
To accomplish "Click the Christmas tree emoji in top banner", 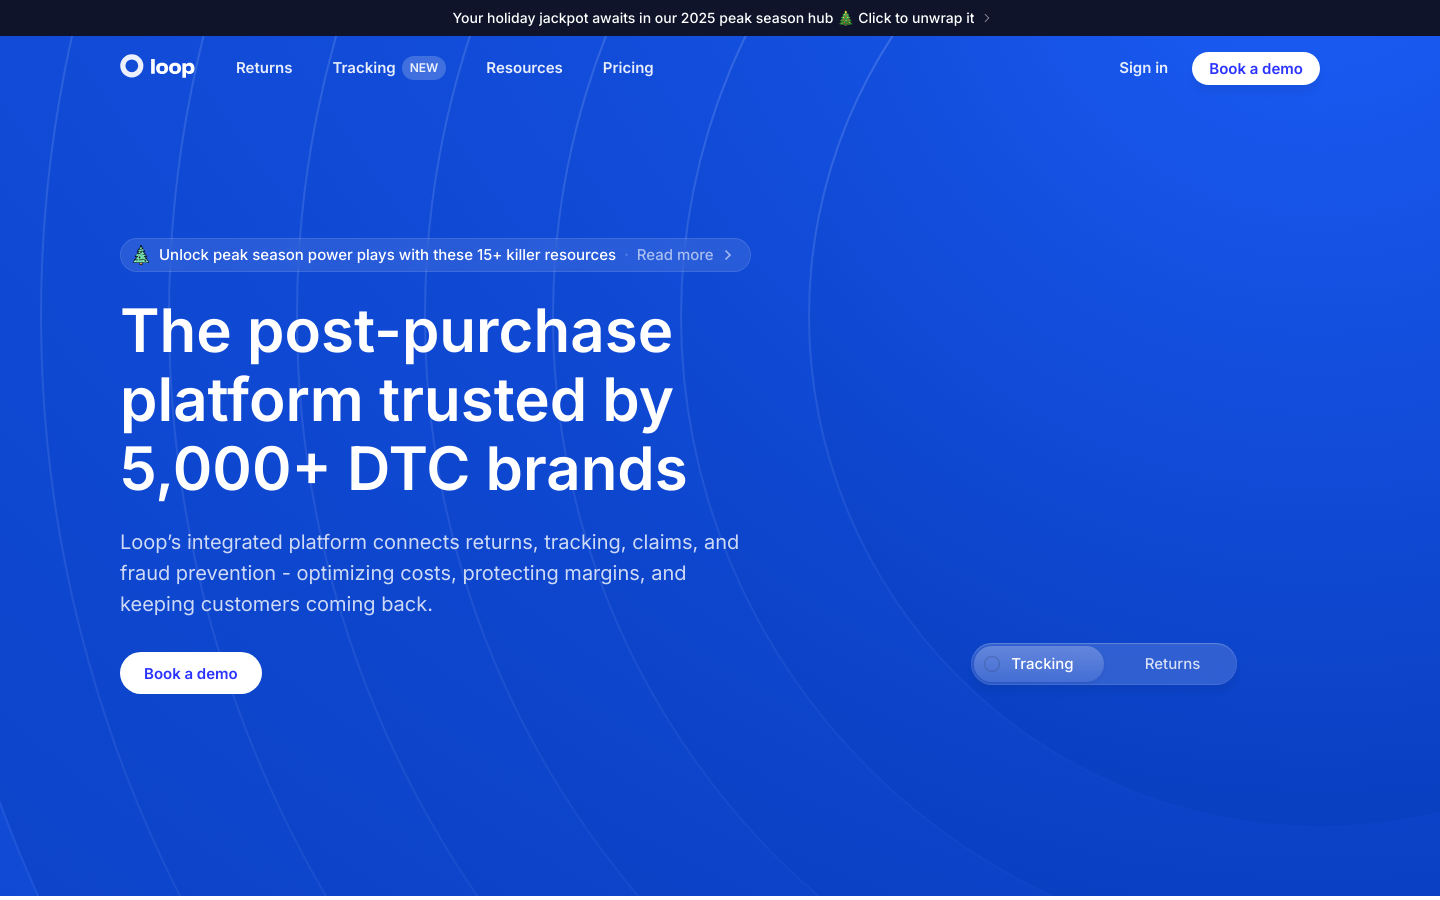I will click(x=845, y=18).
